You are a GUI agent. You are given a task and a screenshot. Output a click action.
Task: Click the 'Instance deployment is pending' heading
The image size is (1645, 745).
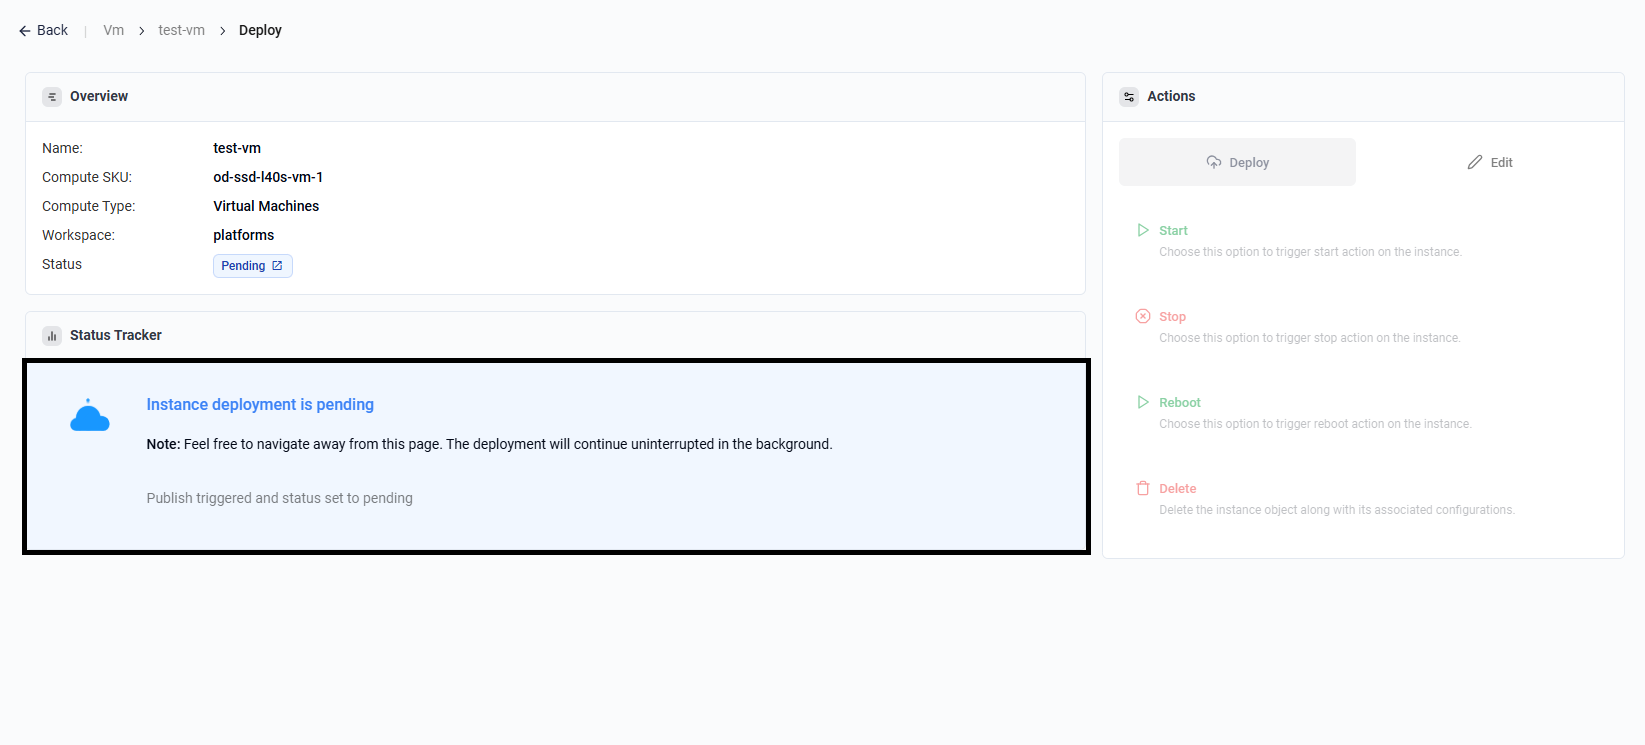tap(260, 404)
